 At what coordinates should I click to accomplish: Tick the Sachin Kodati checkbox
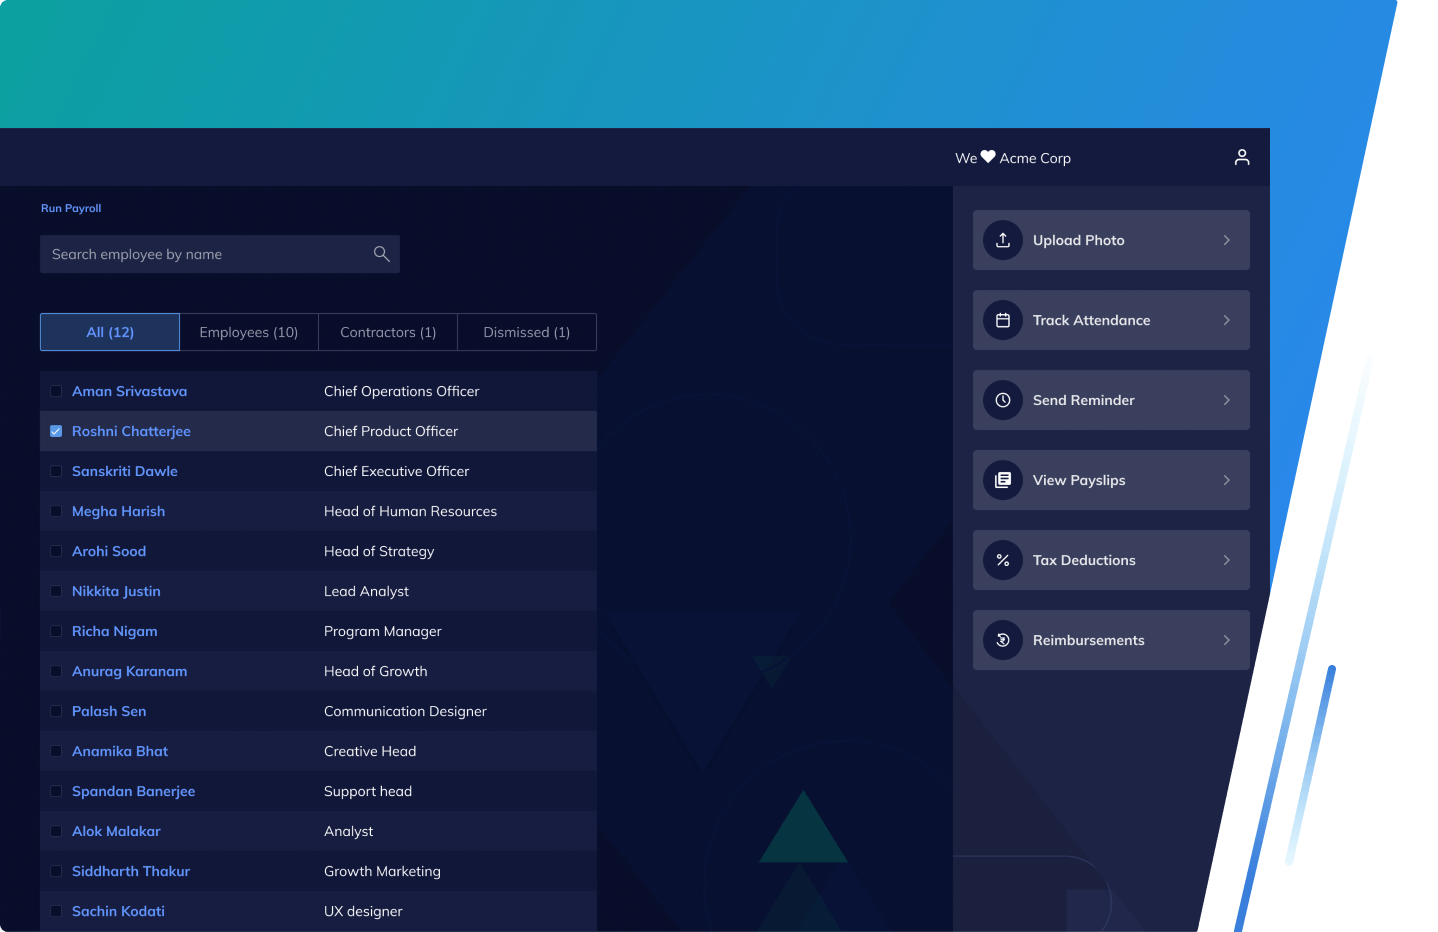pyautogui.click(x=56, y=911)
